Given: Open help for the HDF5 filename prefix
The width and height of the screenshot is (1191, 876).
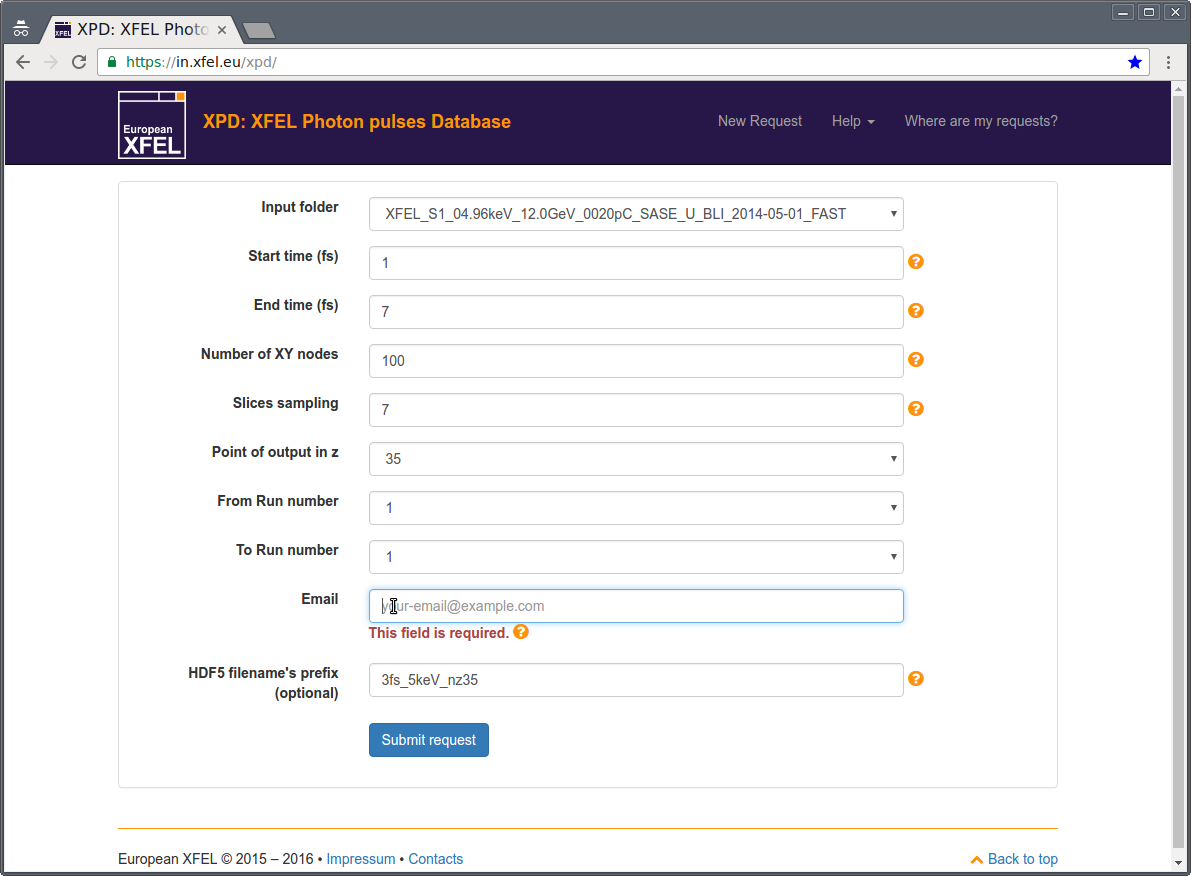Looking at the screenshot, I should 916,678.
